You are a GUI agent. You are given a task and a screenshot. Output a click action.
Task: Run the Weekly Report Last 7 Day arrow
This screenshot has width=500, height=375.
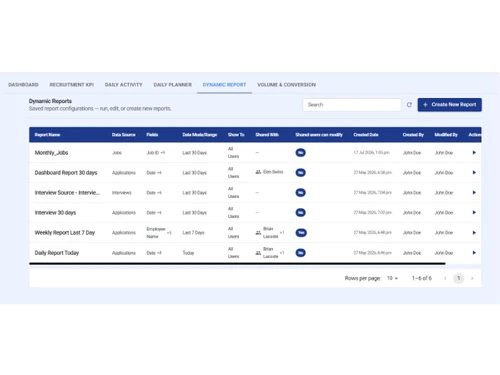(x=474, y=233)
